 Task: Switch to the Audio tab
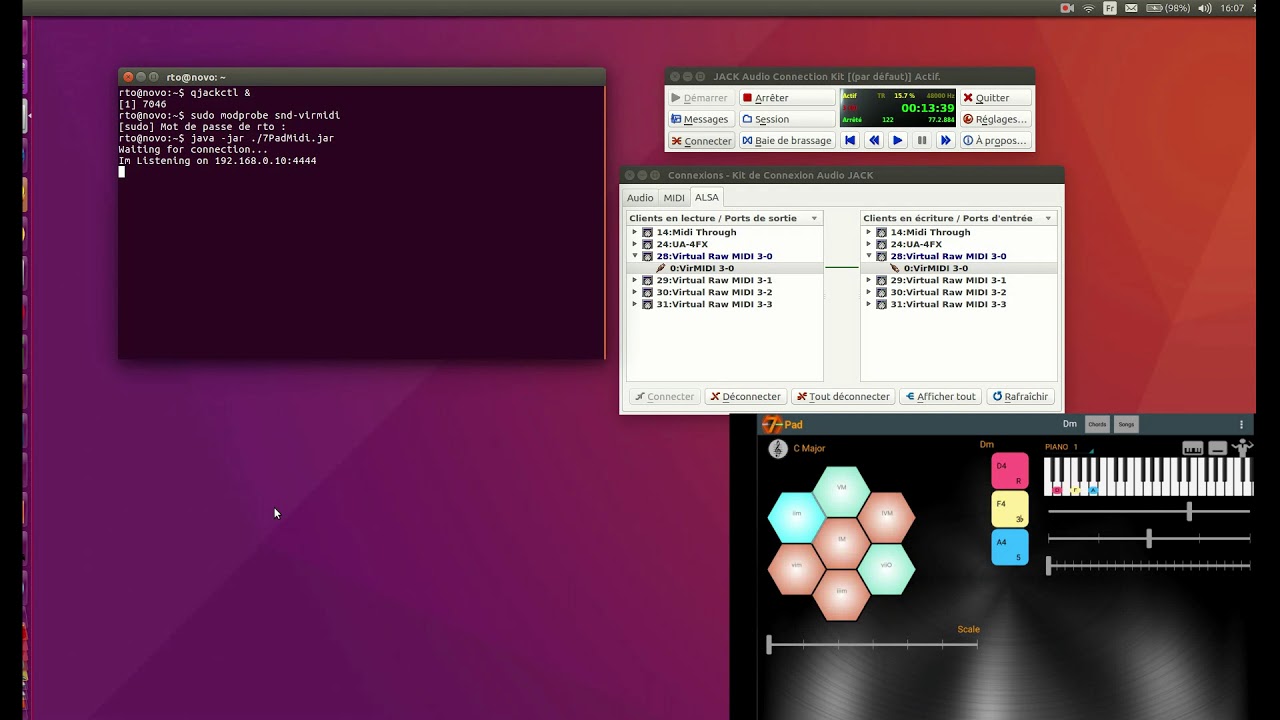coord(640,198)
